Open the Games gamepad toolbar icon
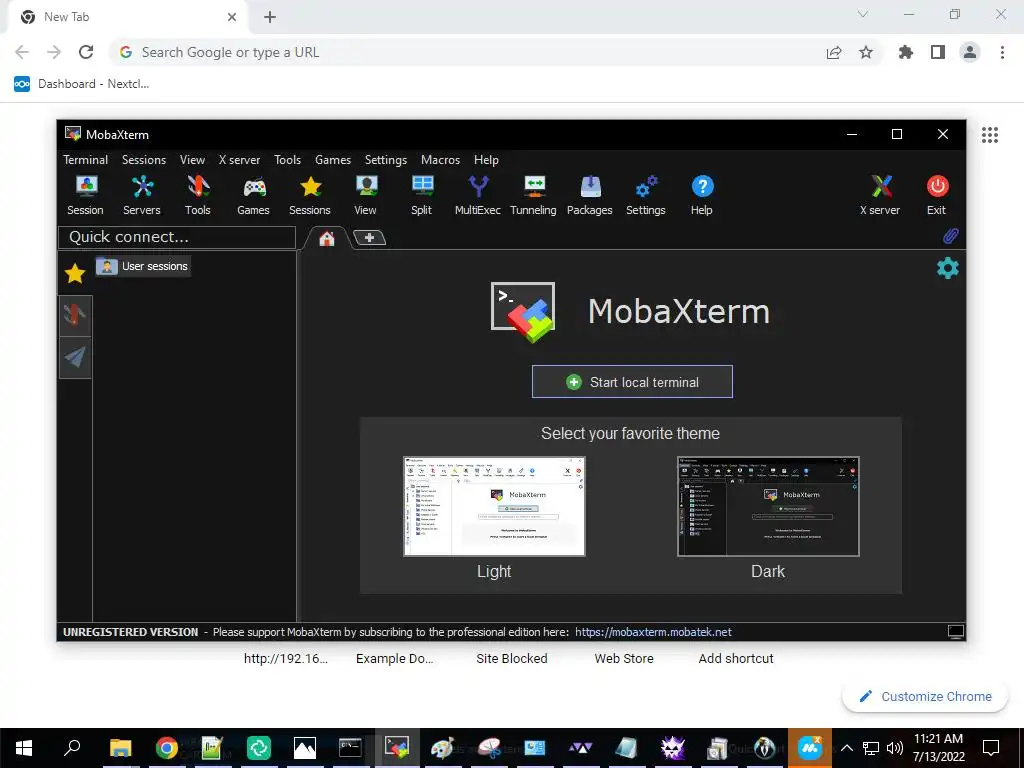 [x=253, y=195]
